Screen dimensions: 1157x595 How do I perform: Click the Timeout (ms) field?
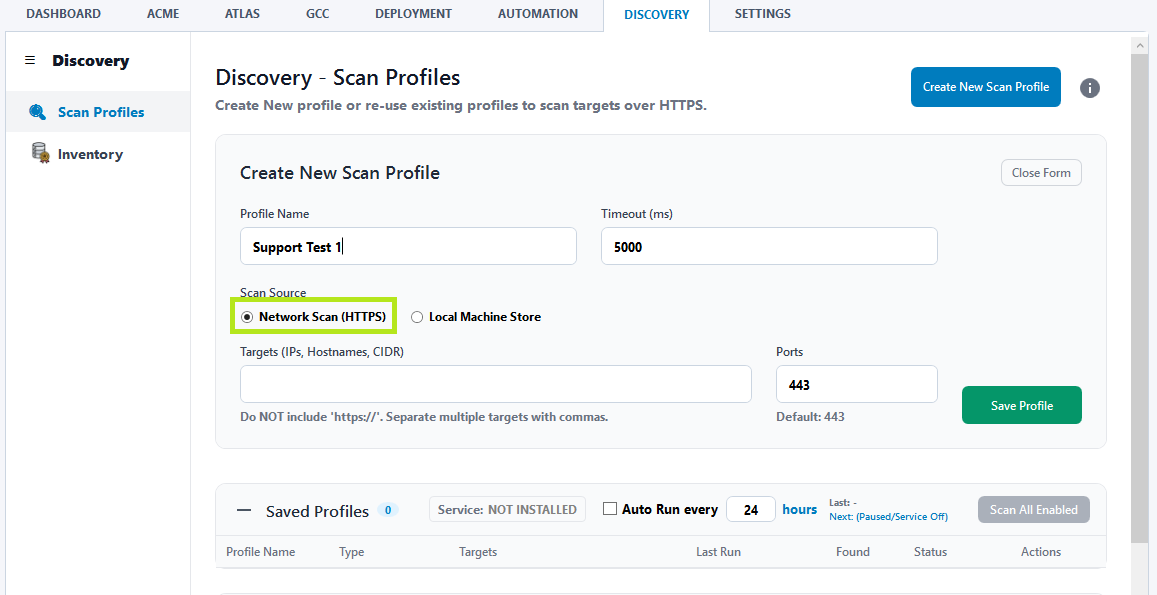pyautogui.click(x=769, y=247)
